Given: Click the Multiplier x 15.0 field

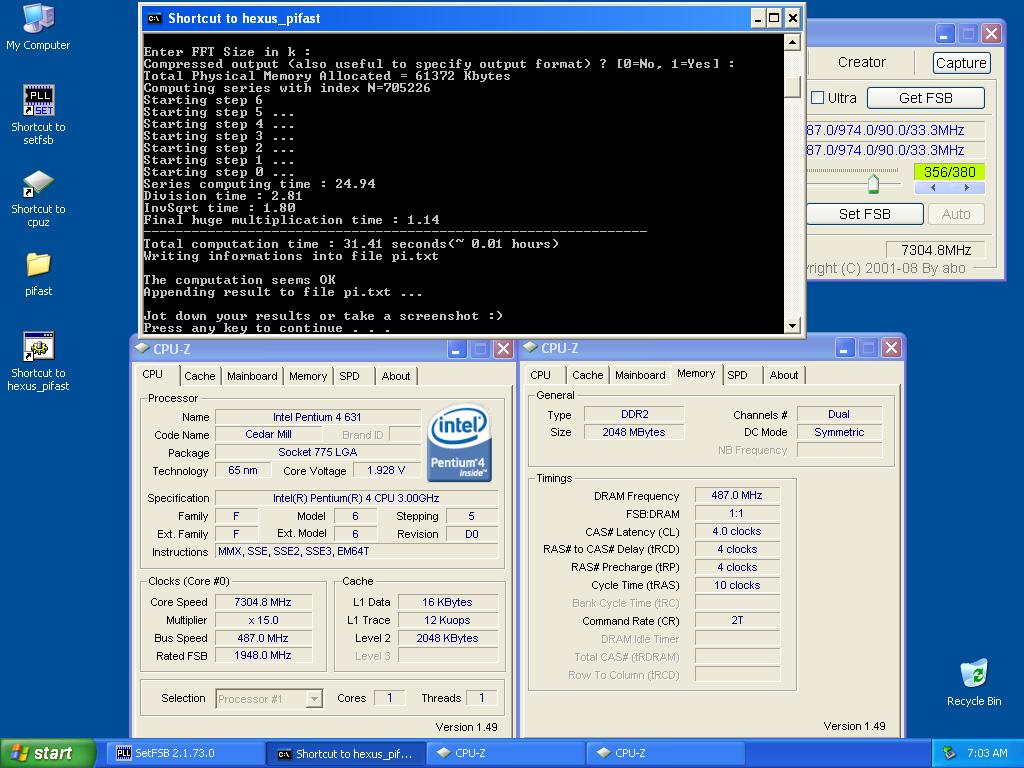Looking at the screenshot, I should click(263, 620).
